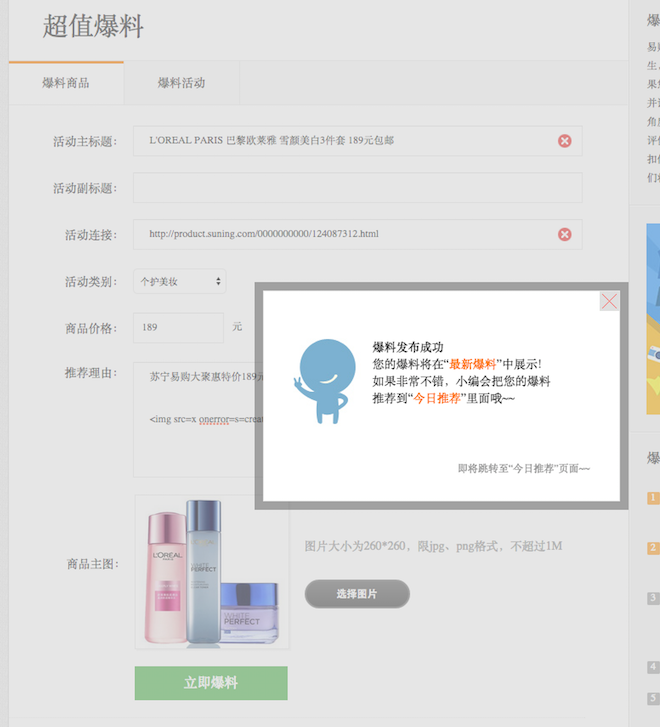
Task: Switch to the 爆料活动 tab
Action: tap(181, 83)
